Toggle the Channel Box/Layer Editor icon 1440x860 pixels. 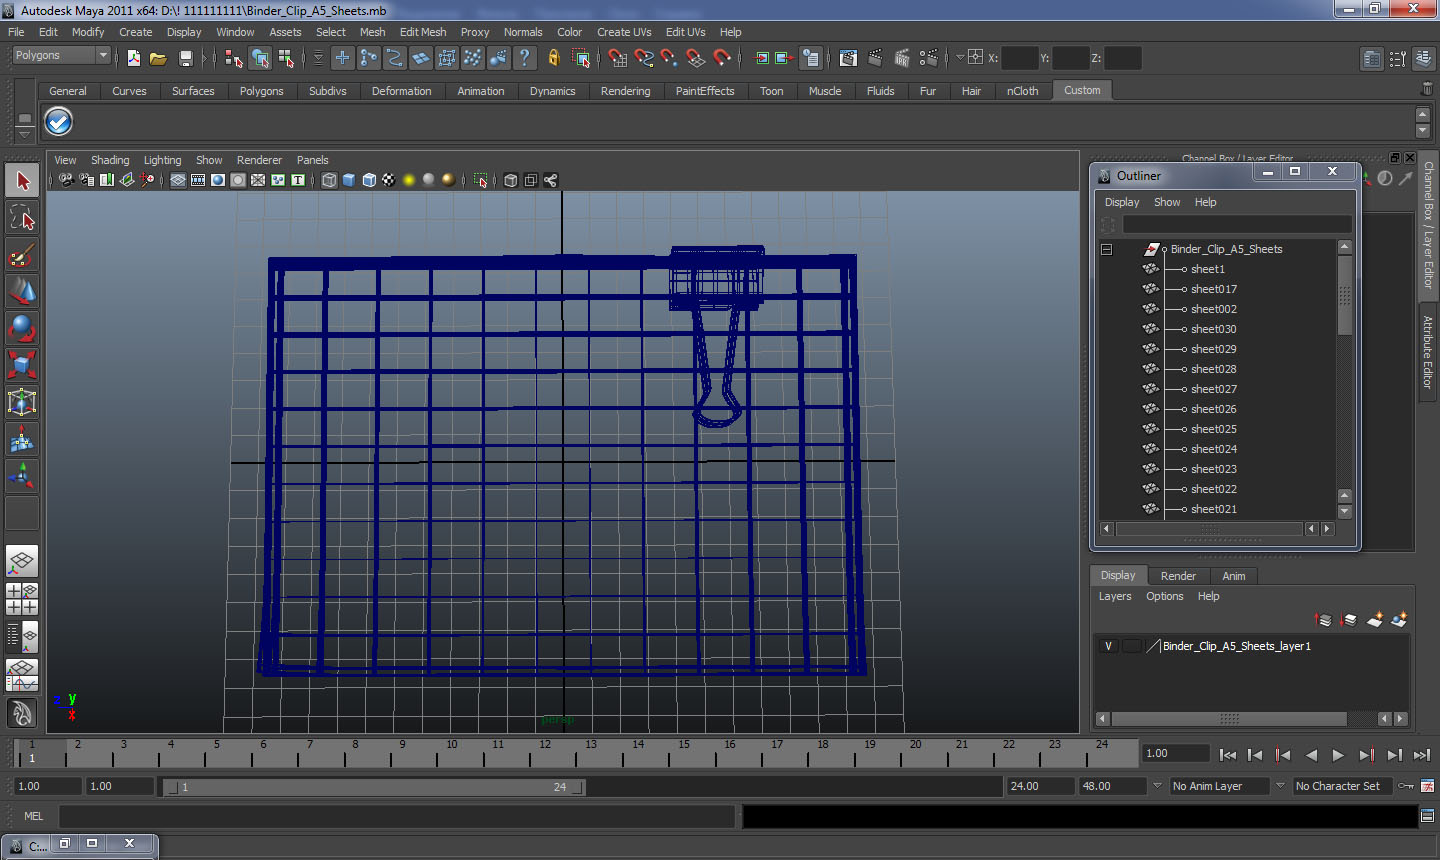click(1424, 59)
